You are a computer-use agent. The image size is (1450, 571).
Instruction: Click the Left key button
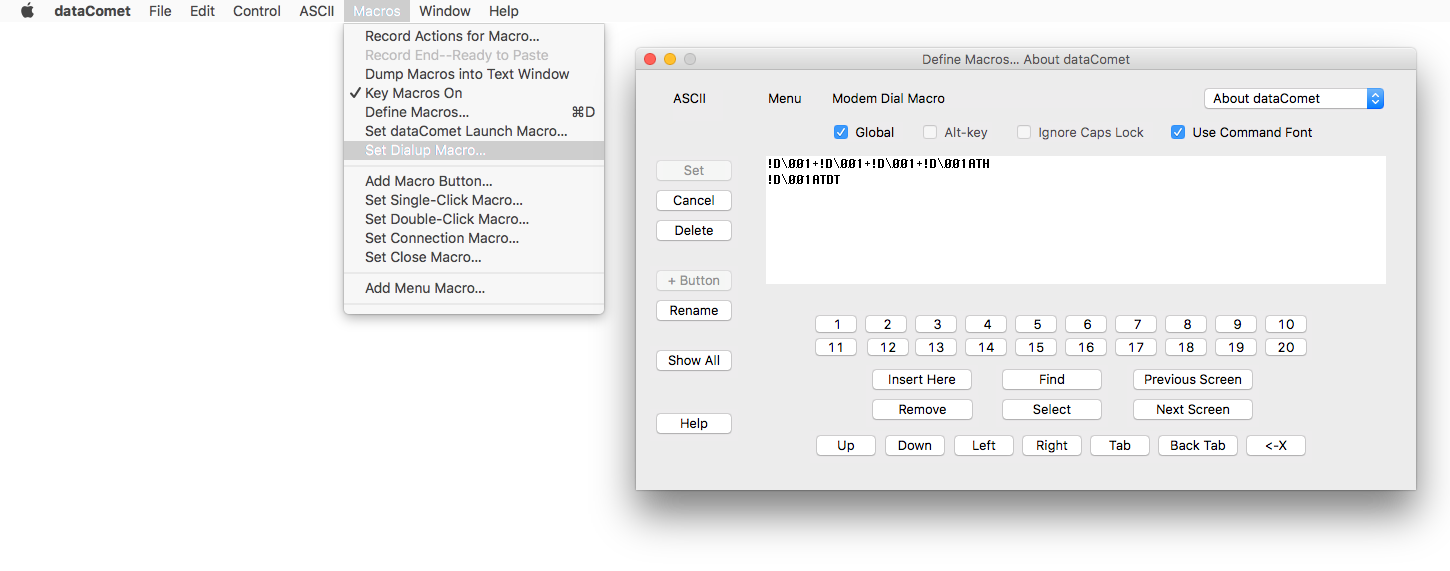pyautogui.click(x=984, y=445)
